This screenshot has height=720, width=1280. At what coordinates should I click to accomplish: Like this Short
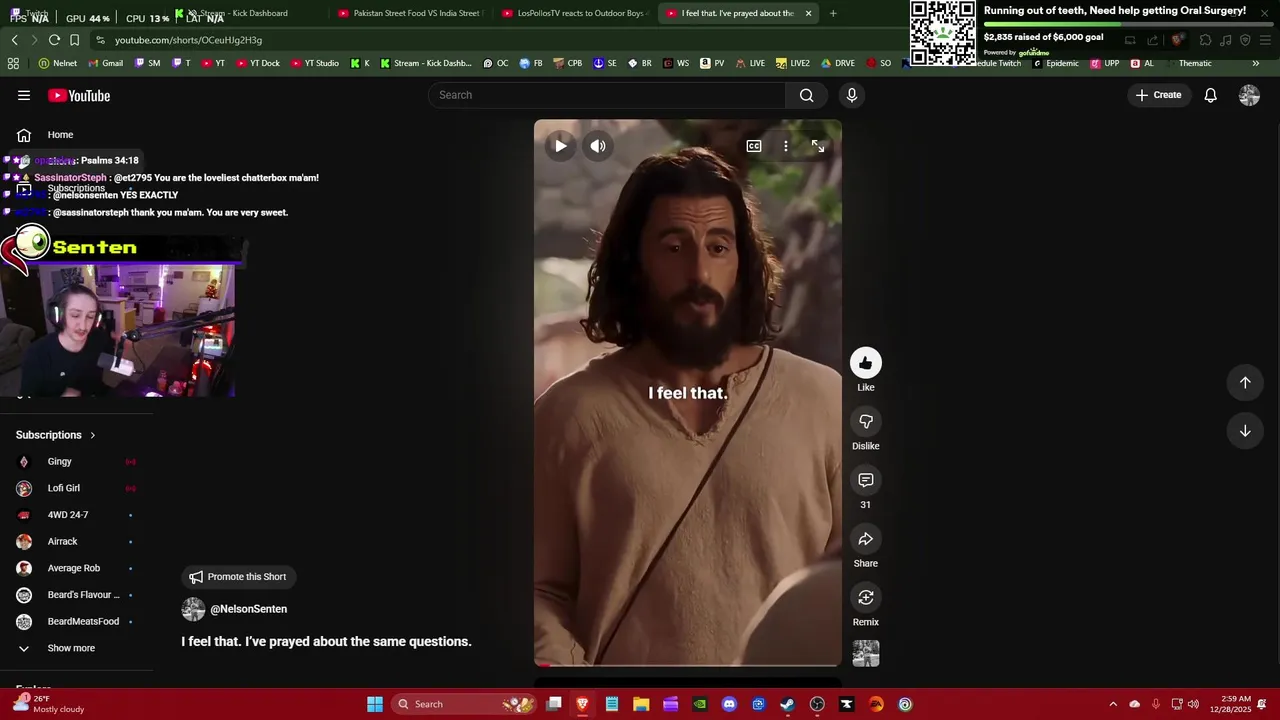pos(866,363)
